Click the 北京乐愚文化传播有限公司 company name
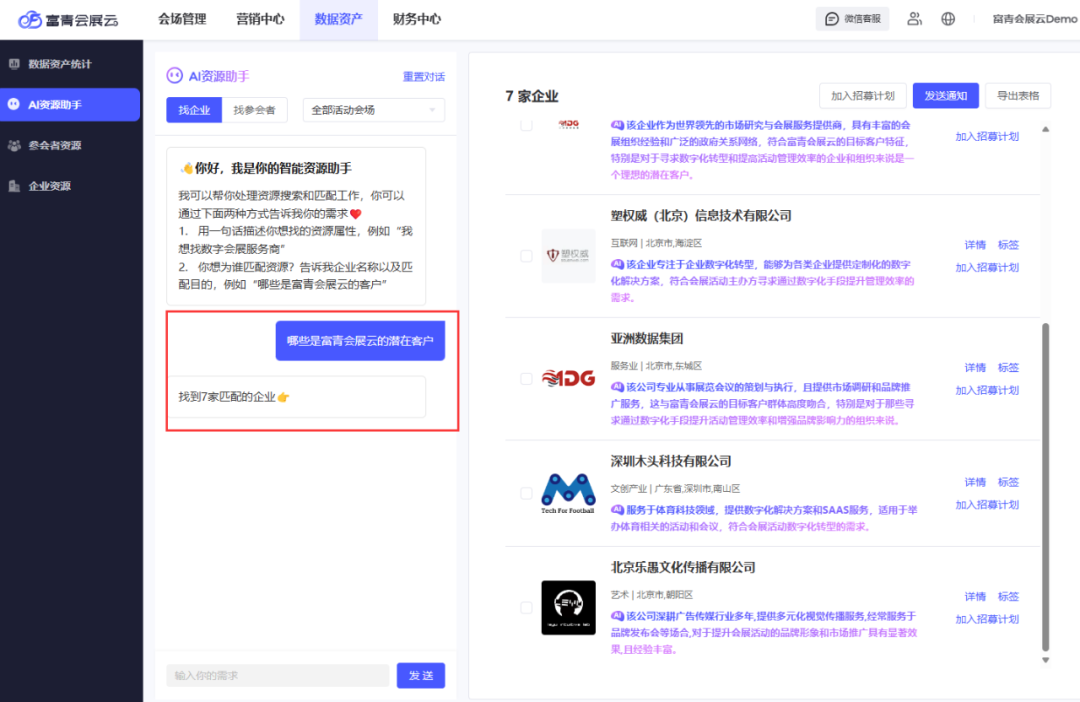This screenshot has width=1080, height=702. point(683,567)
